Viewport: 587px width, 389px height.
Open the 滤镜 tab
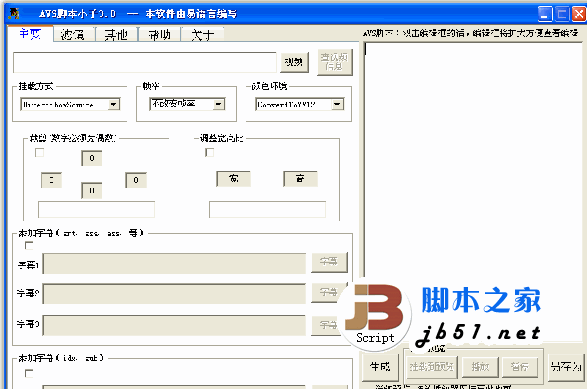[x=74, y=35]
